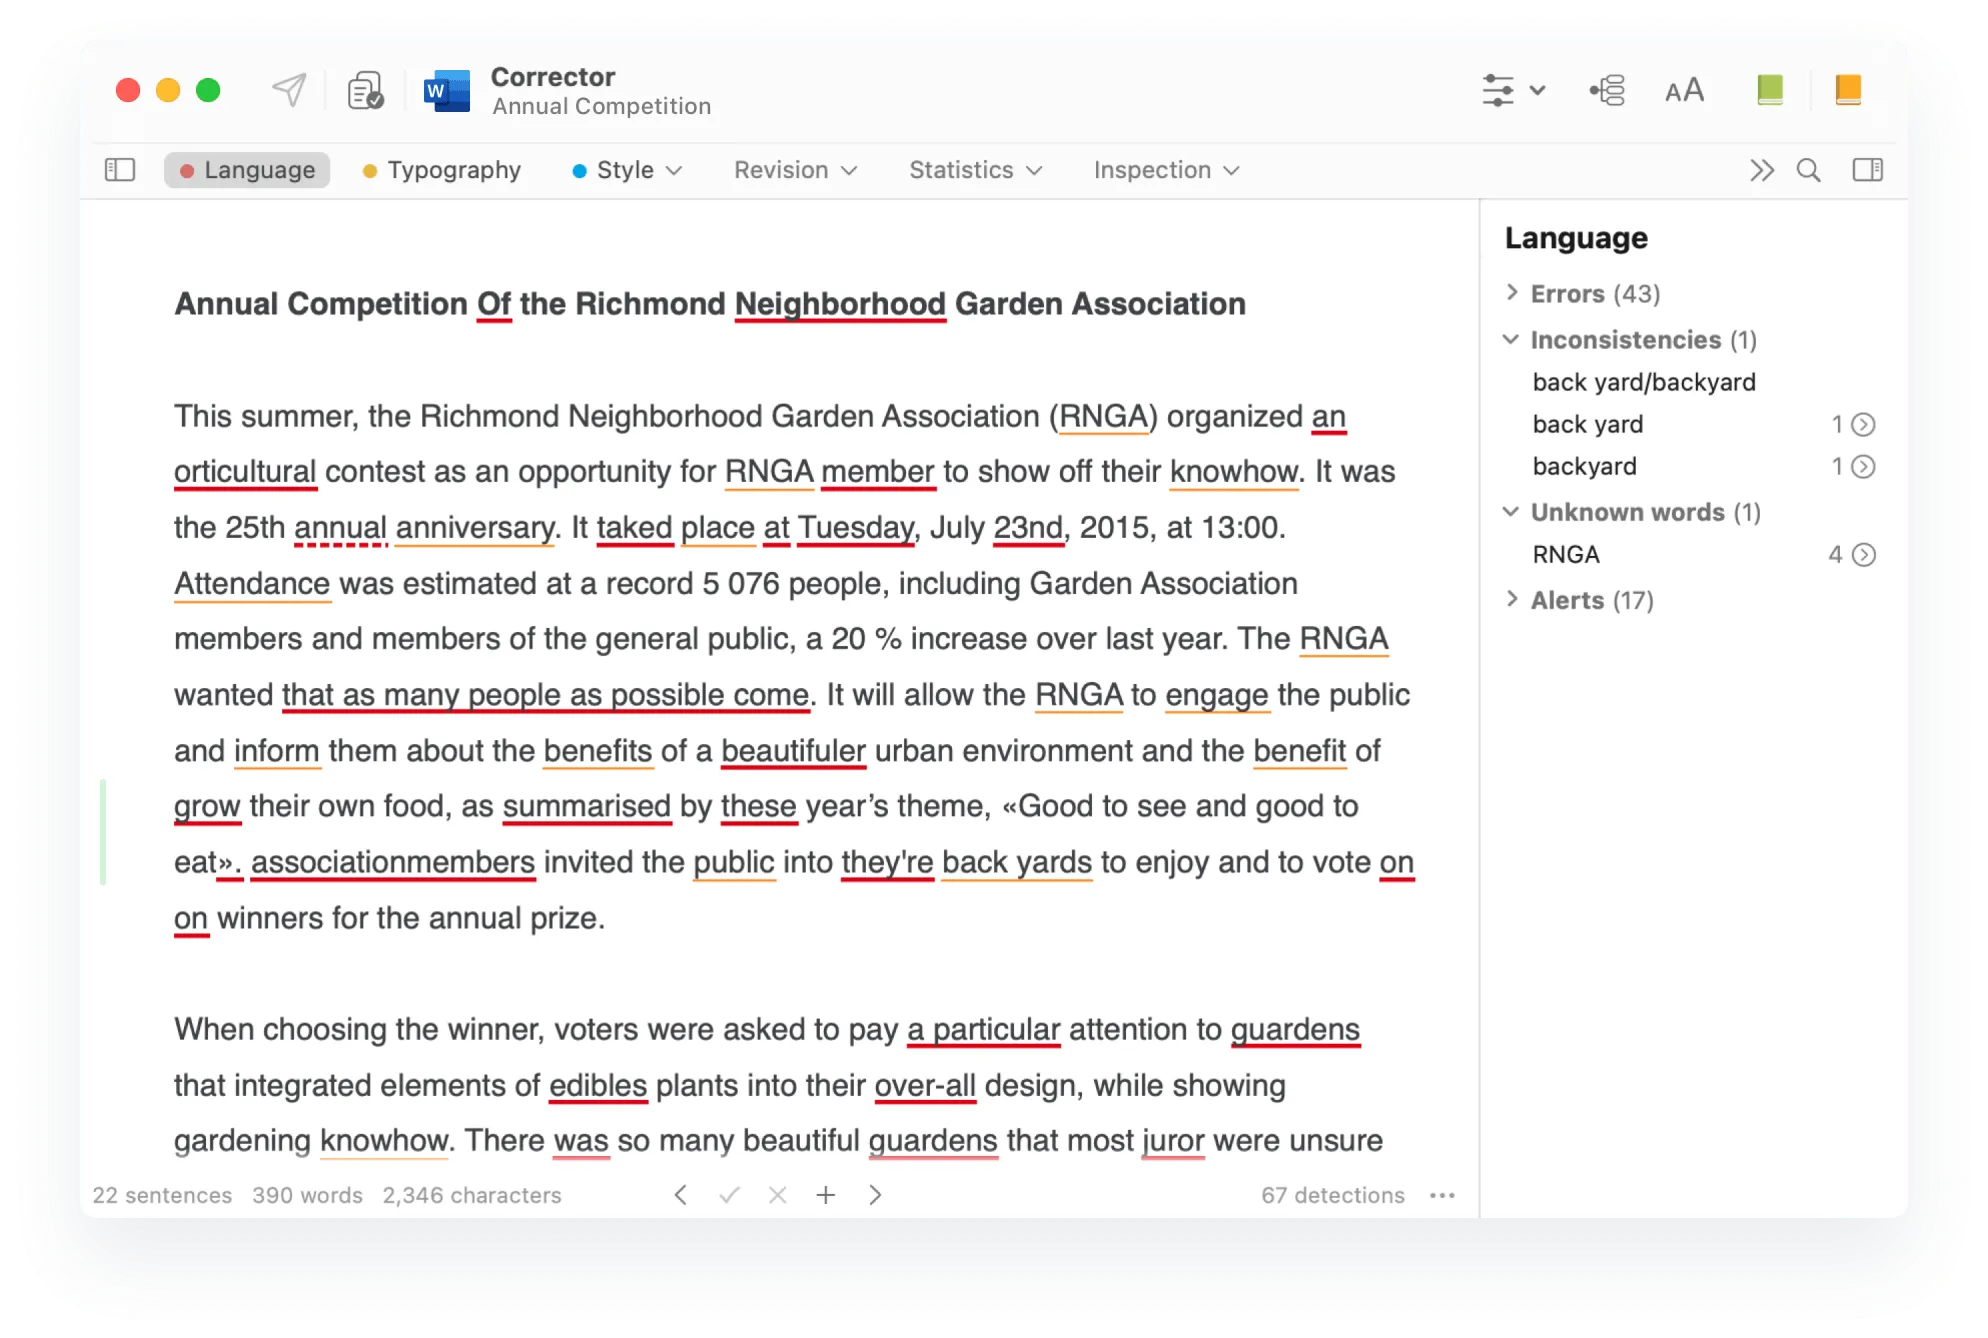Viewport: 1988px width, 1338px height.
Task: Click the paper plane send icon
Action: [x=290, y=90]
